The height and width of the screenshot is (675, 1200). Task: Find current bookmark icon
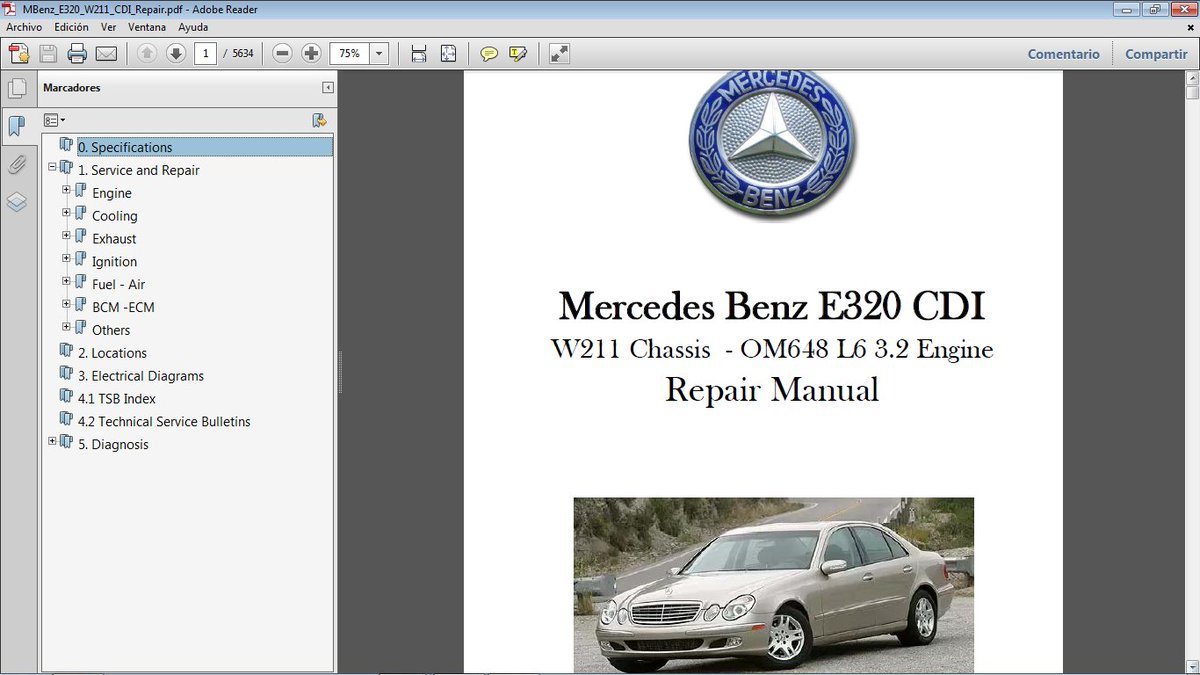(319, 120)
